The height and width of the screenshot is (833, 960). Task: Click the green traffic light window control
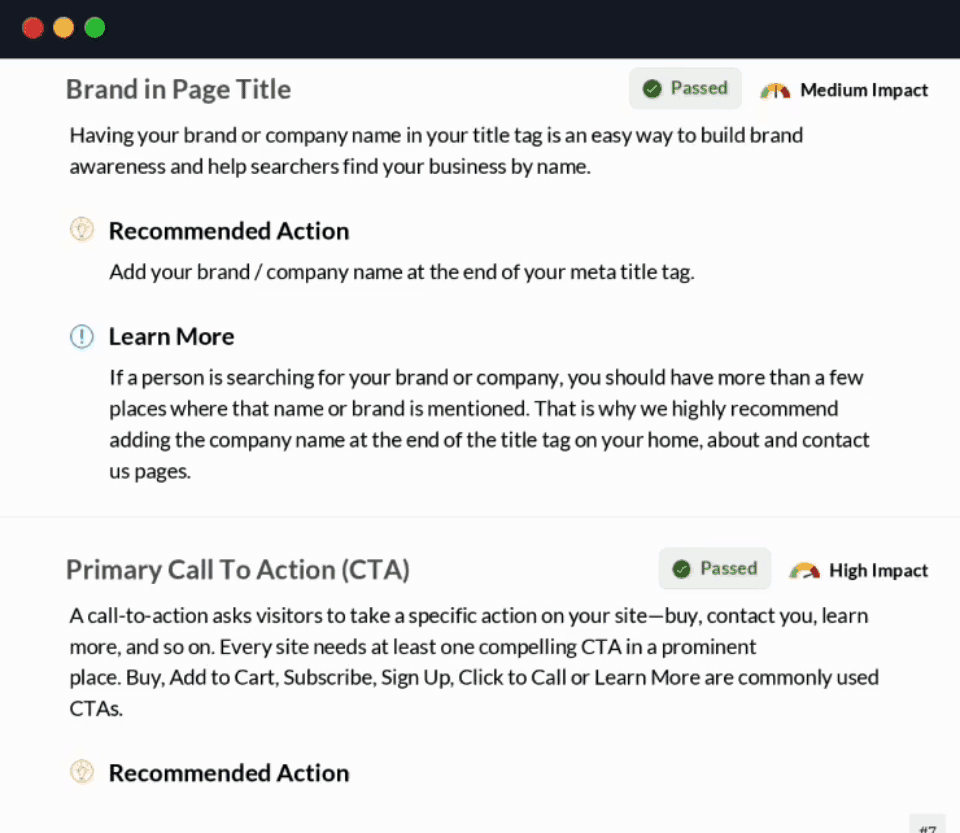(94, 27)
